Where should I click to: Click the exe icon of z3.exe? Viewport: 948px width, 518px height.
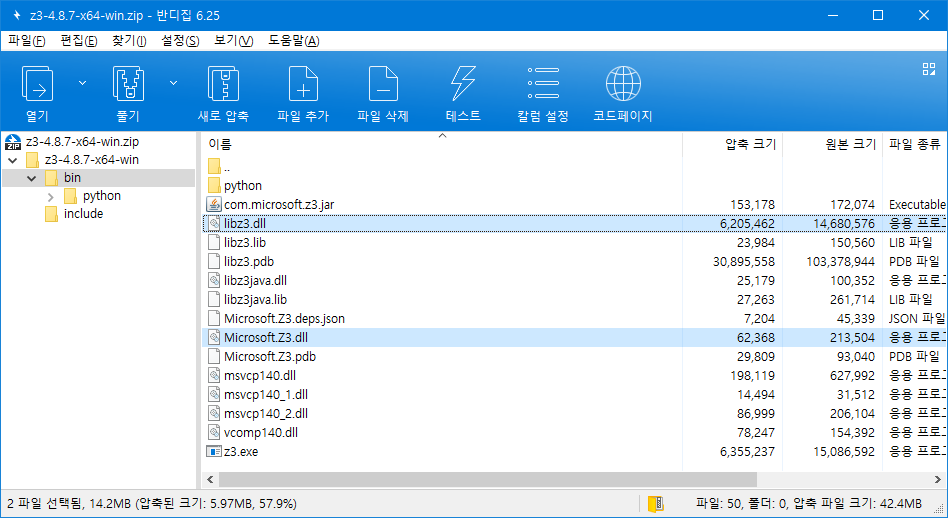(213, 452)
